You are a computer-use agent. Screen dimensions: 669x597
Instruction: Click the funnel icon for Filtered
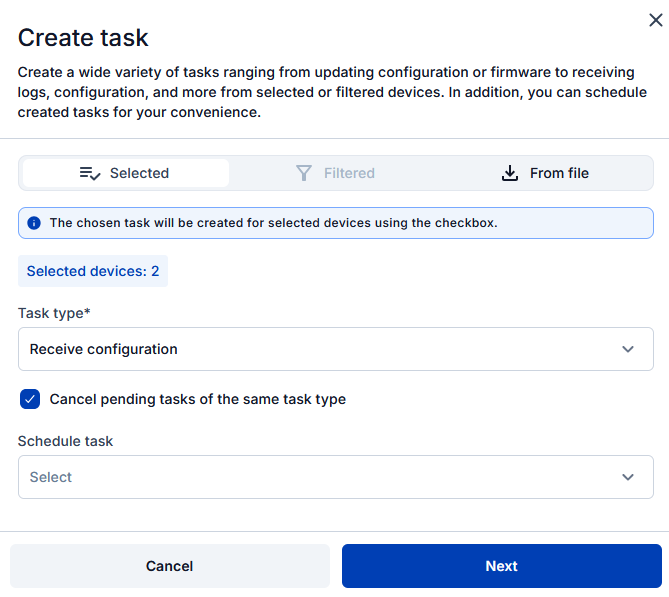pyautogui.click(x=304, y=173)
